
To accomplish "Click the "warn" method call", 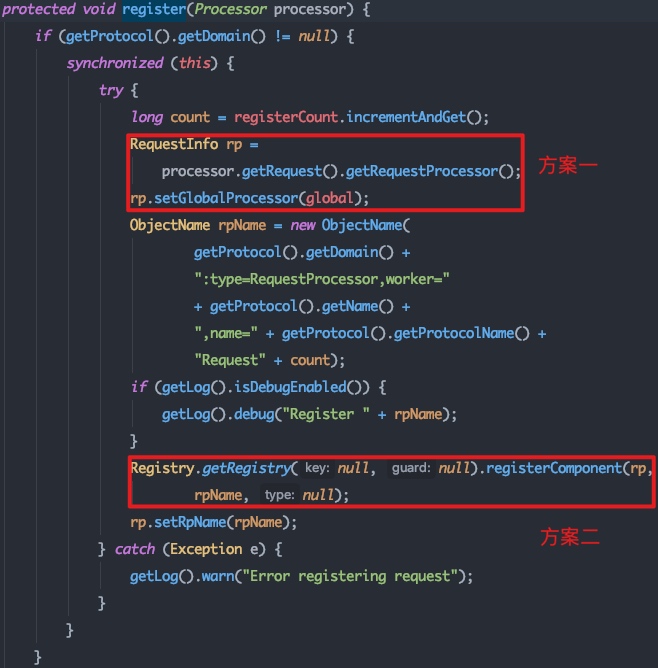I will tap(218, 576).
